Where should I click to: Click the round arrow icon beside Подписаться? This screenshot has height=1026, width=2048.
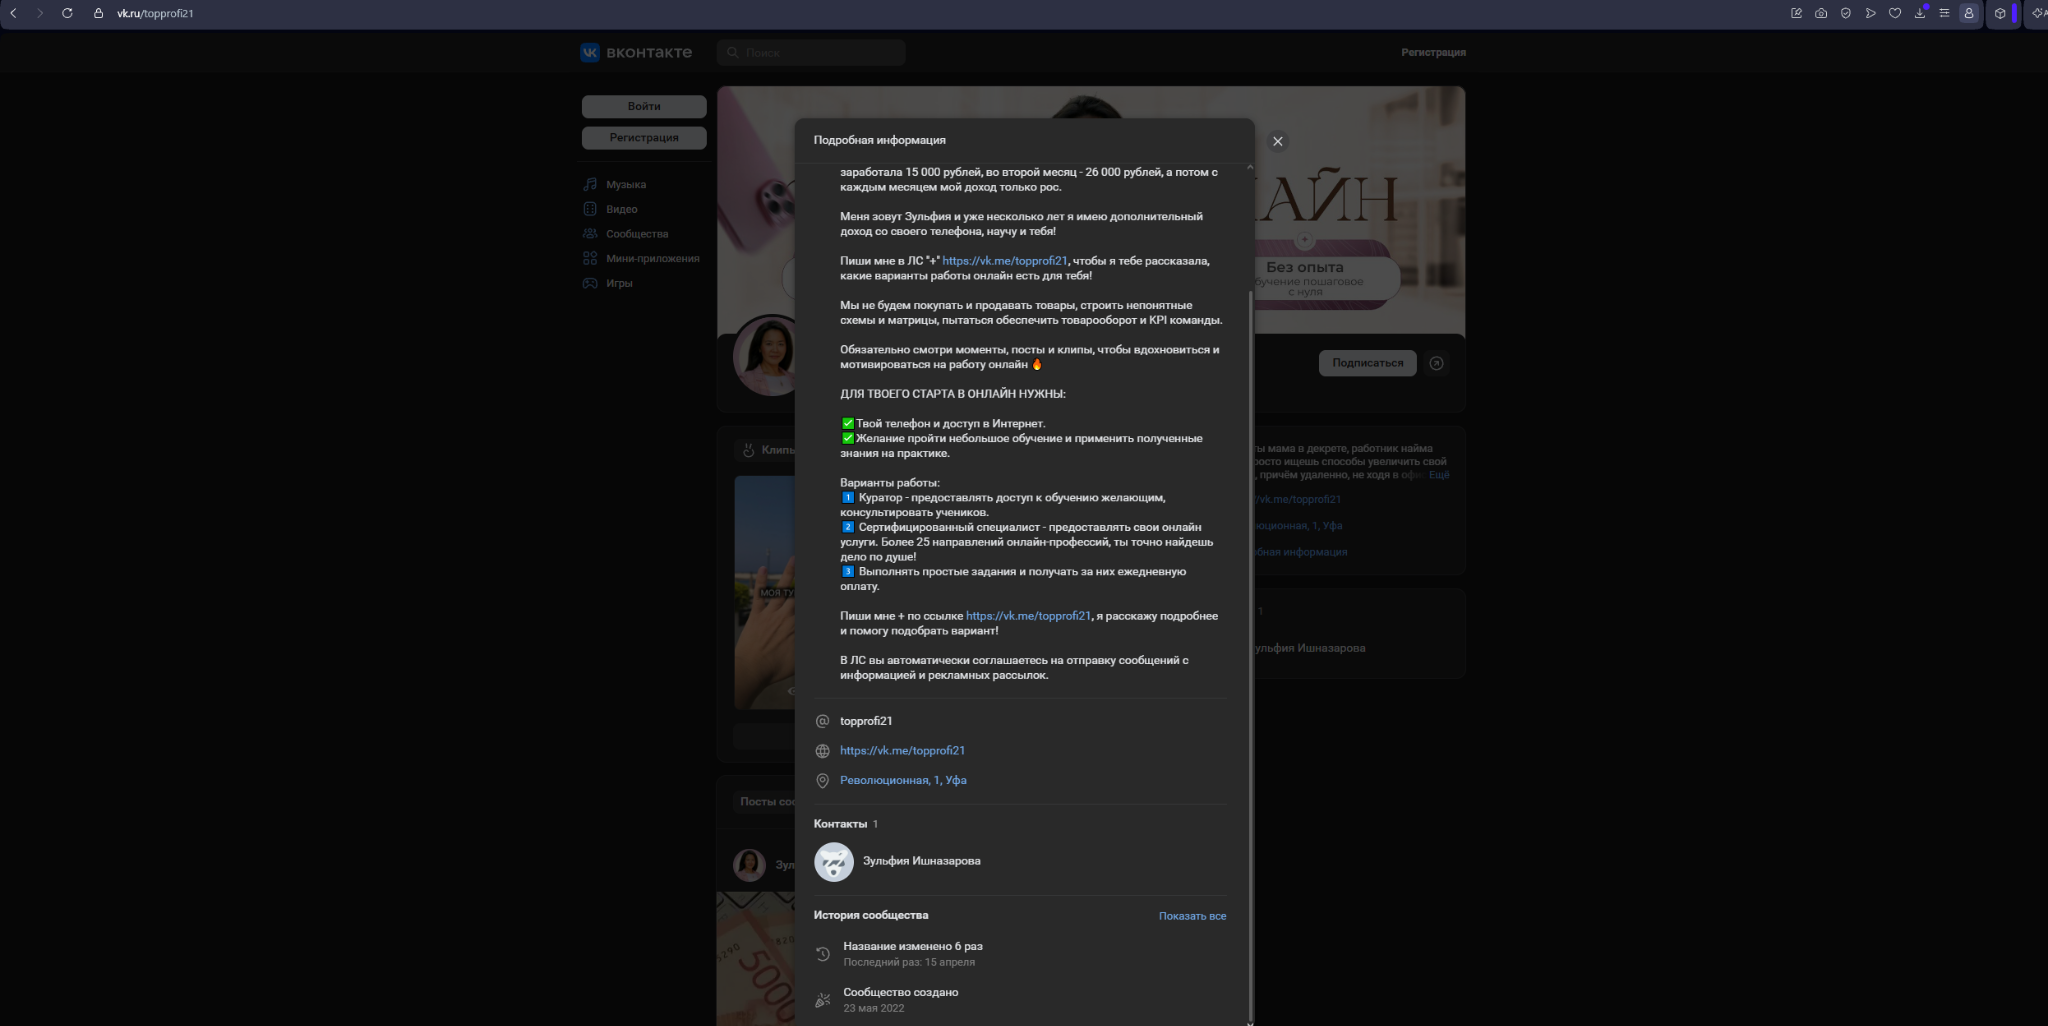[x=1436, y=363]
